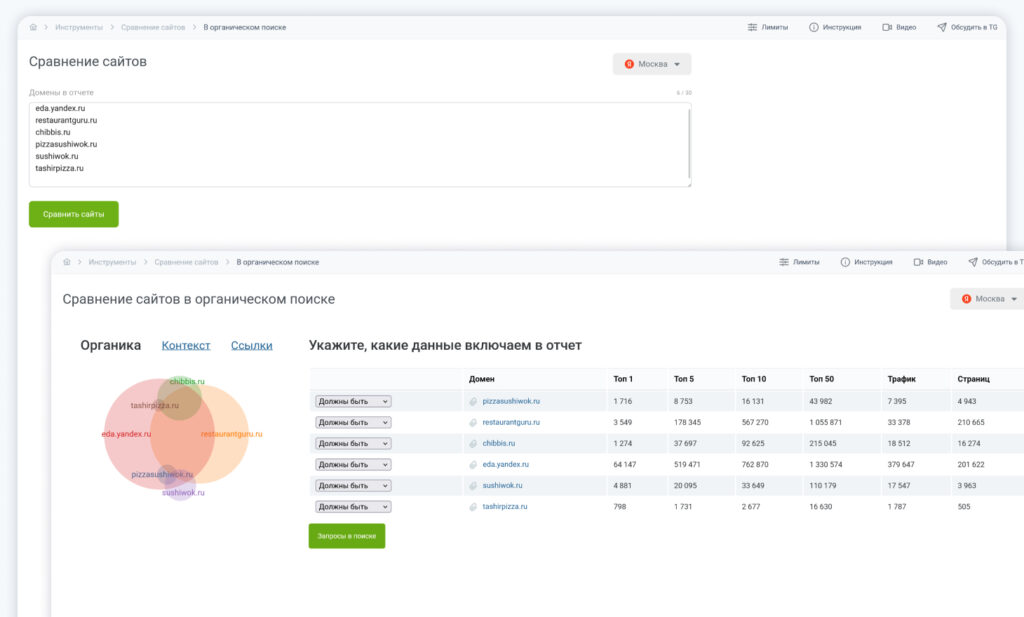Open restaurantguru.ru domain link in table
Screen dimensions: 1024x617
[x=511, y=422]
